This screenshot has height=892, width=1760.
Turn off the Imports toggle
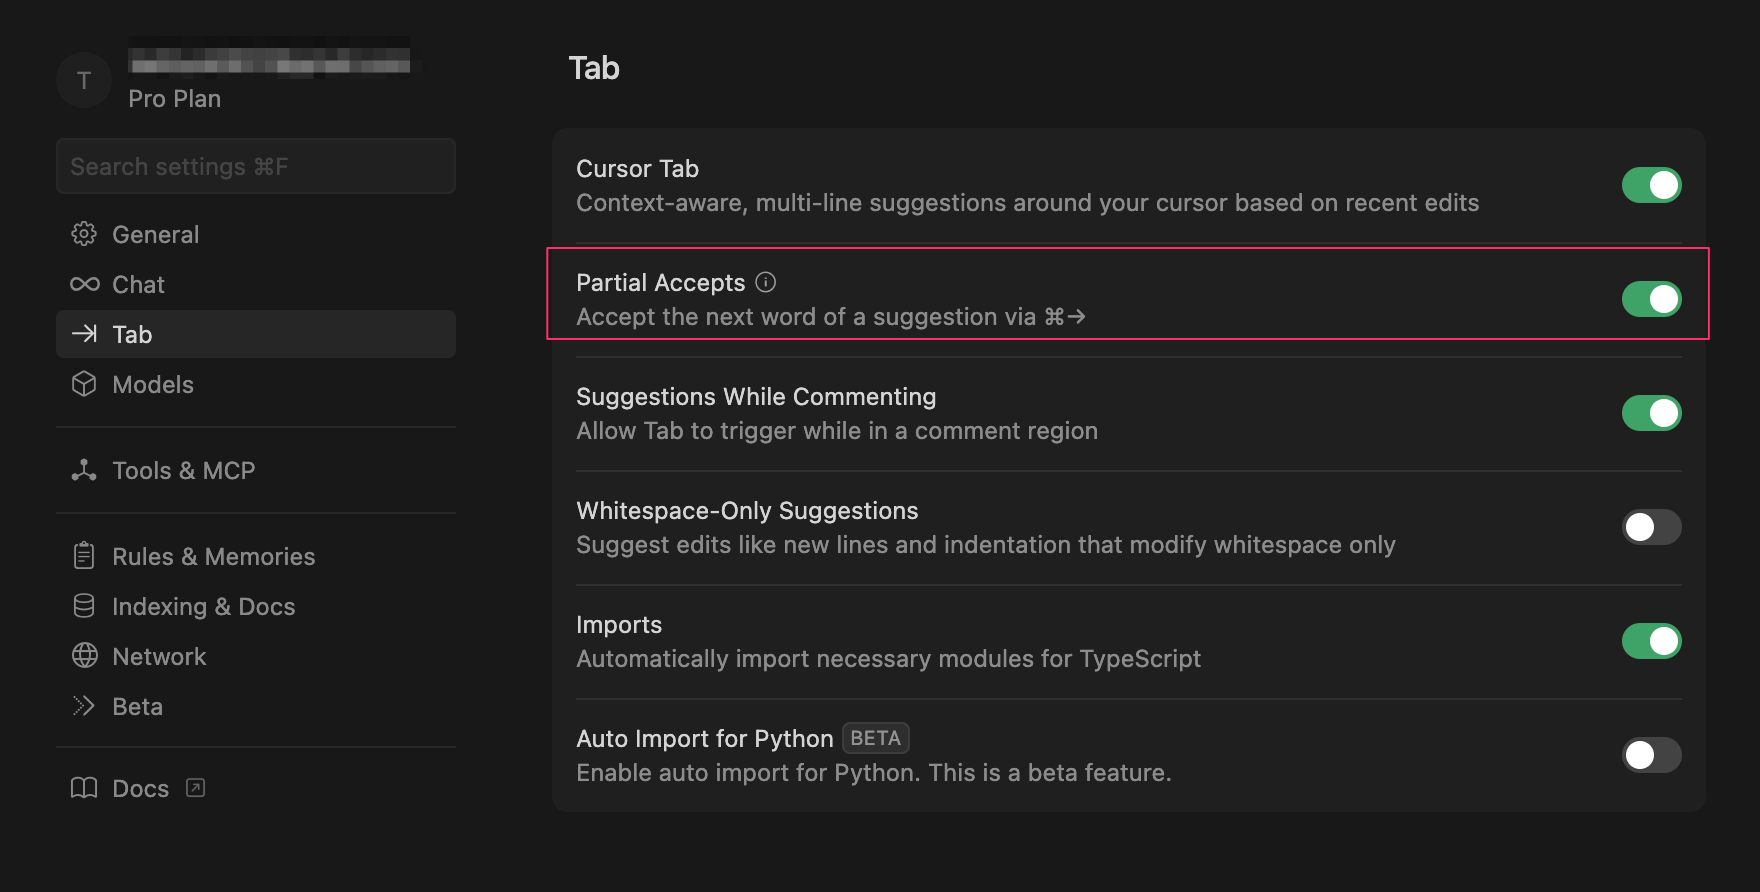click(1651, 641)
